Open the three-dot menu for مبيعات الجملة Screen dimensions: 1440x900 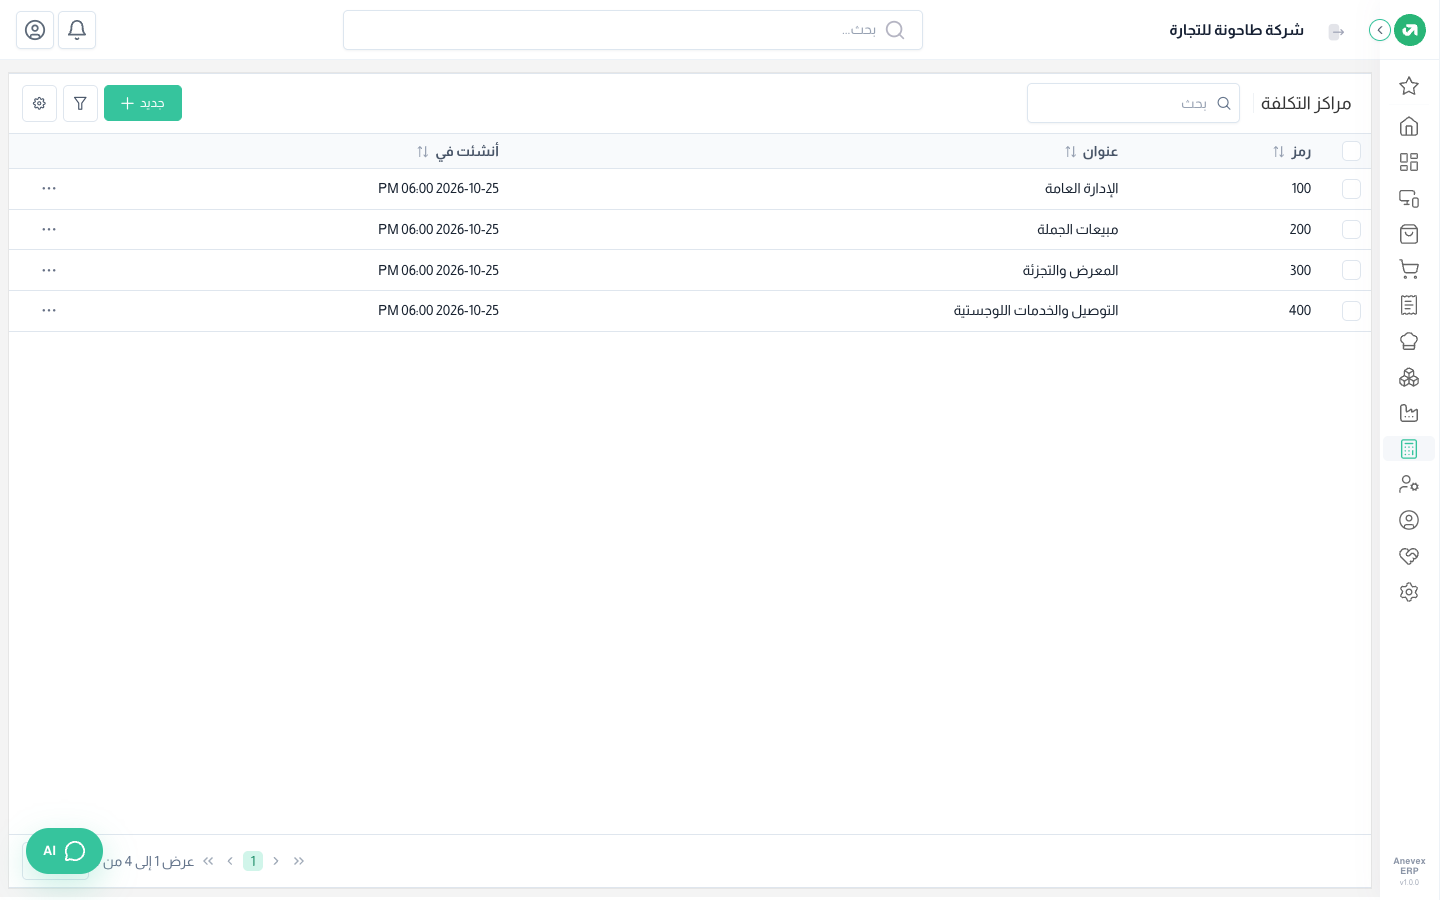(x=49, y=230)
